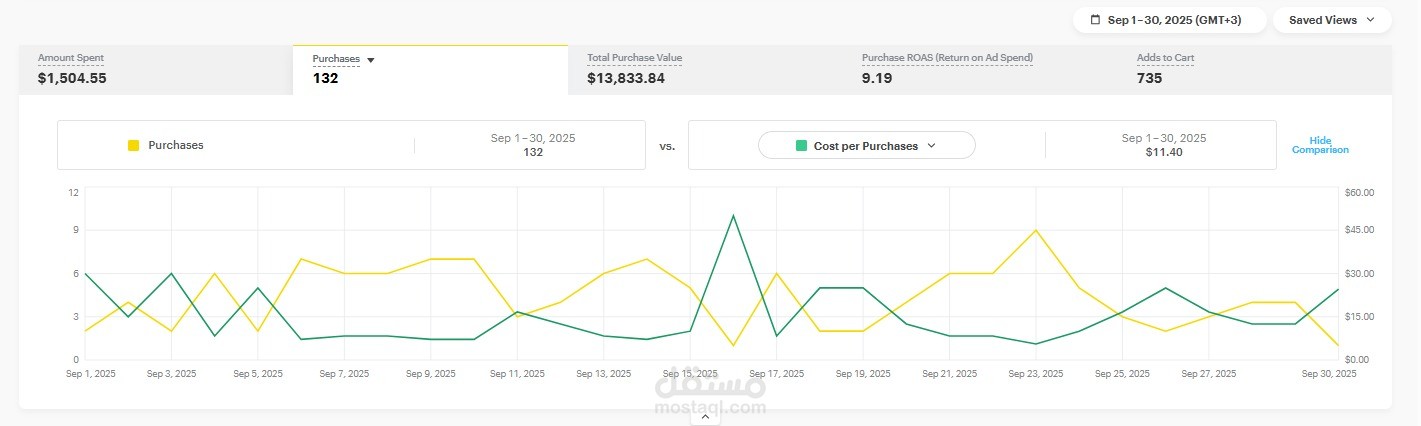
Task: Click the Sep 3, 2025 axis label
Action: 171,374
